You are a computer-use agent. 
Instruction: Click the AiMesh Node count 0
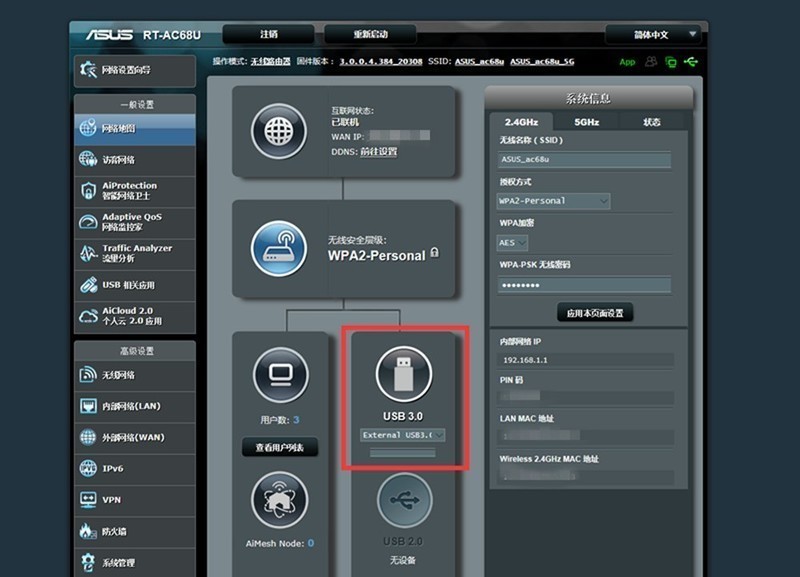point(311,543)
